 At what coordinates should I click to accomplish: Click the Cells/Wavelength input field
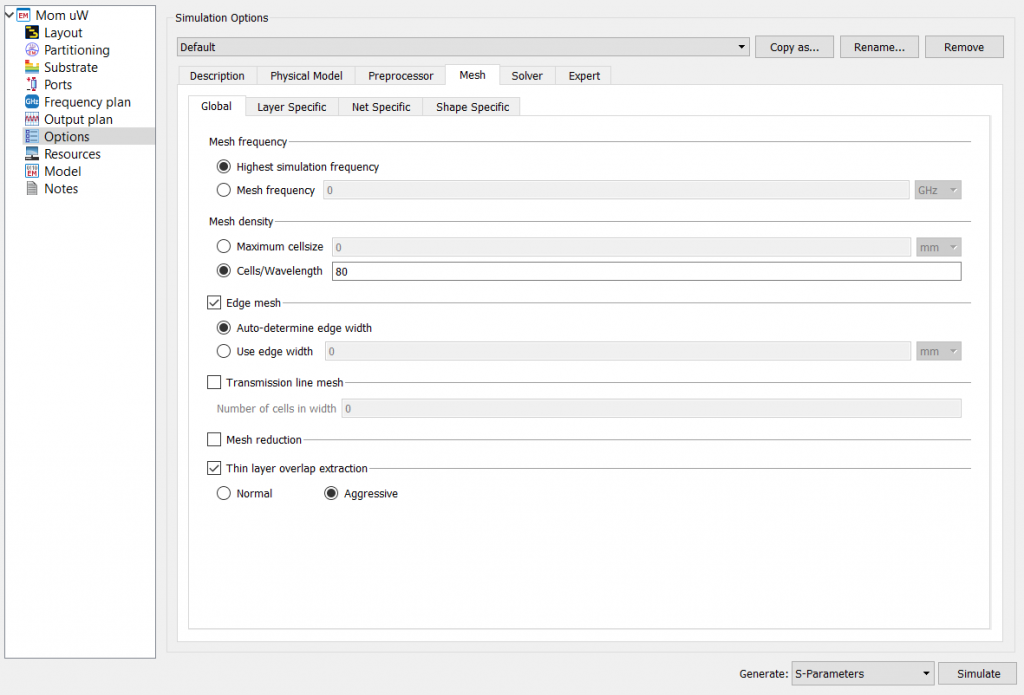[x=646, y=272]
